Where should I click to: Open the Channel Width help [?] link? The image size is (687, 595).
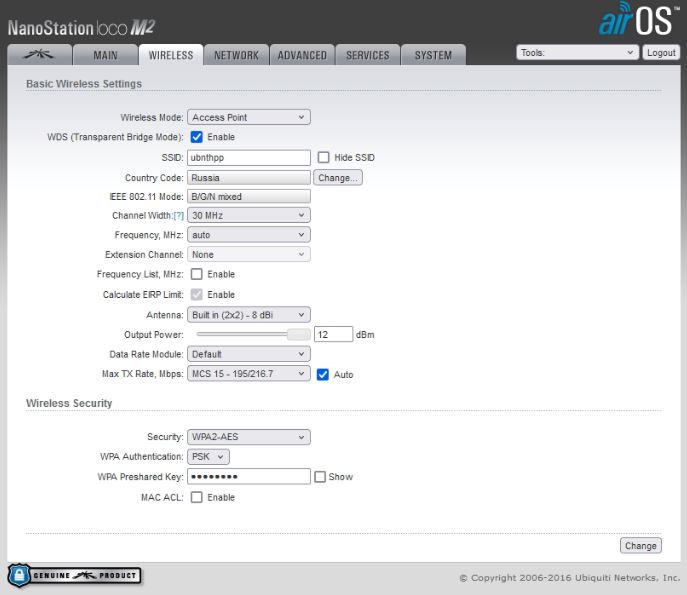pyautogui.click(x=178, y=216)
